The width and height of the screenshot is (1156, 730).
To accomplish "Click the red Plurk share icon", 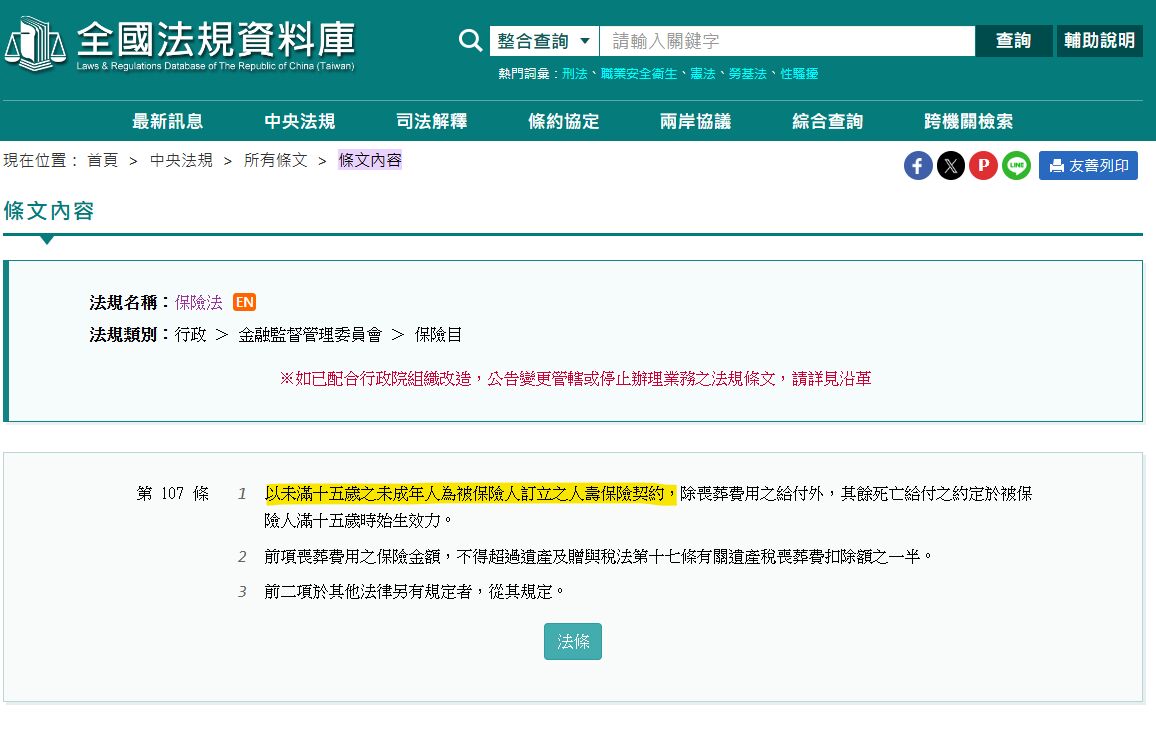I will click(984, 166).
